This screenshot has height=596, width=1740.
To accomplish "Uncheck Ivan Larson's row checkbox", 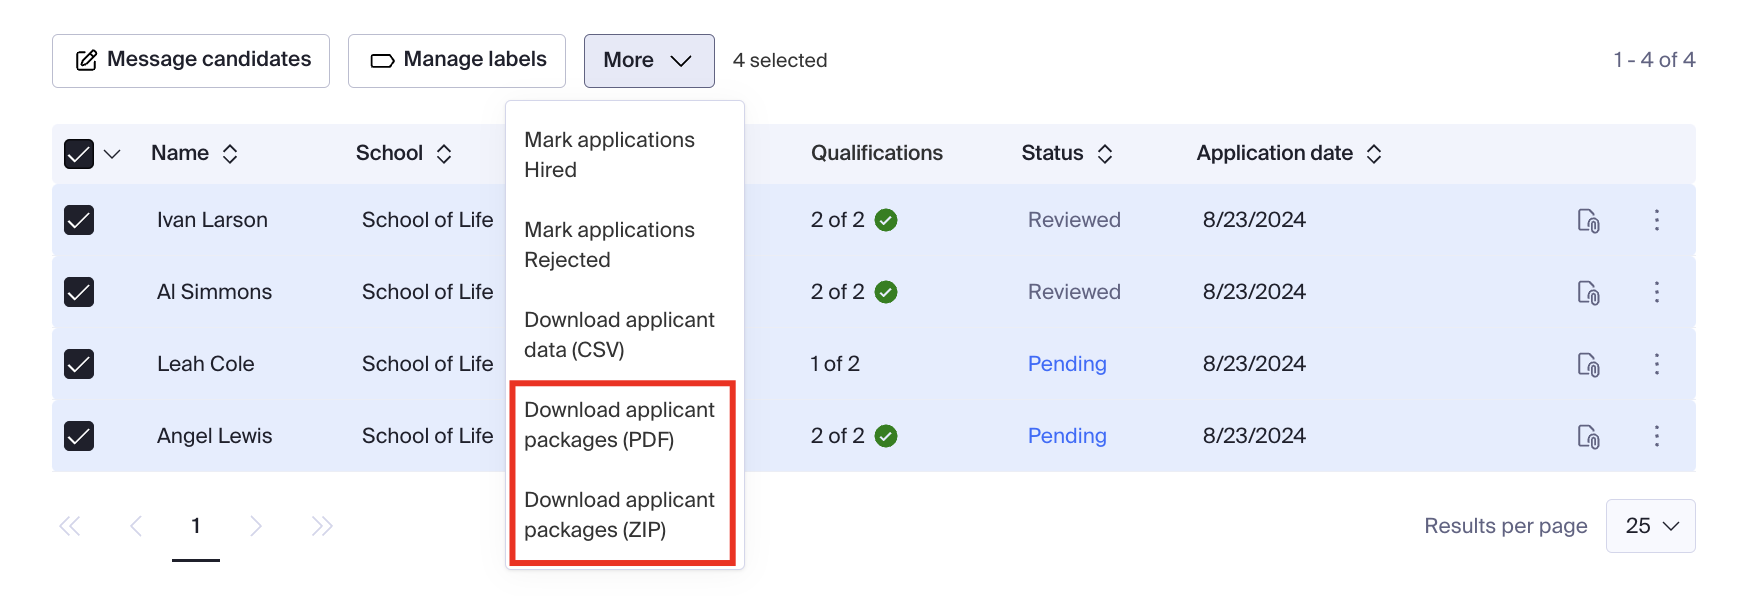I will [79, 220].
